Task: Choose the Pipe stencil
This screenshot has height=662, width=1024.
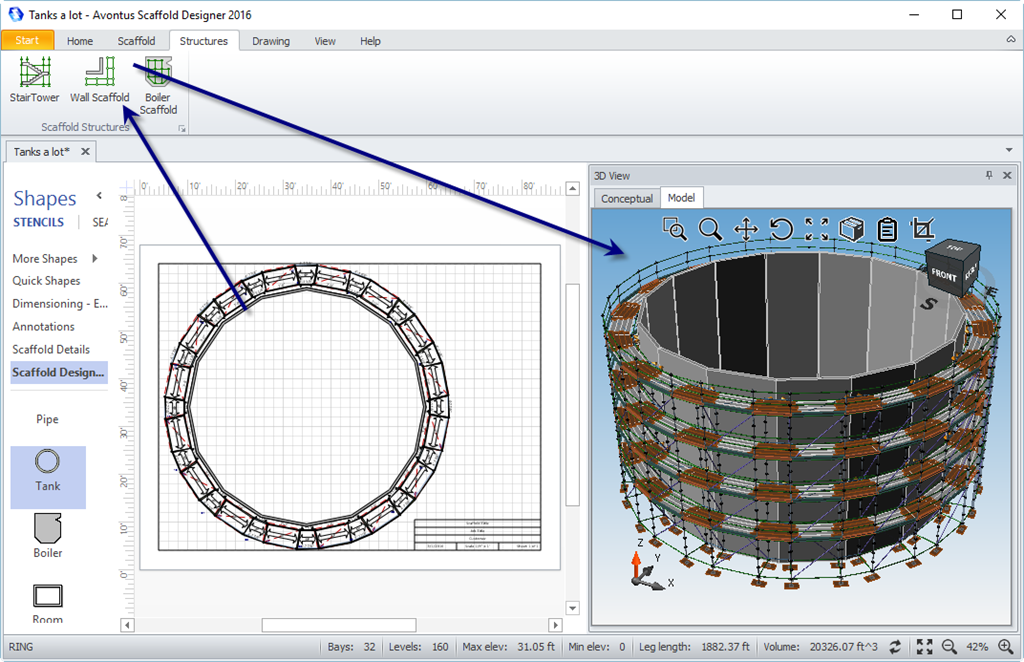Action: (x=47, y=419)
